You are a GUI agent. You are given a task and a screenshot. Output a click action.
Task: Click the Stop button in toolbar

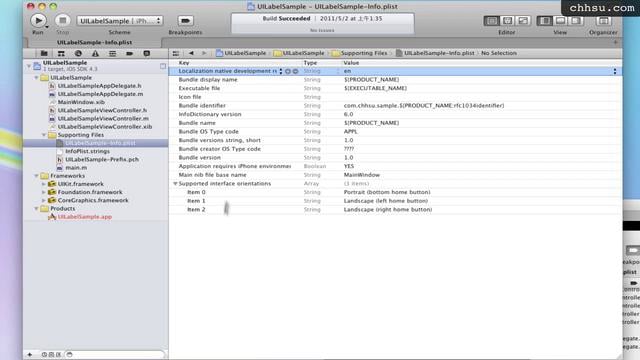tap(62, 20)
